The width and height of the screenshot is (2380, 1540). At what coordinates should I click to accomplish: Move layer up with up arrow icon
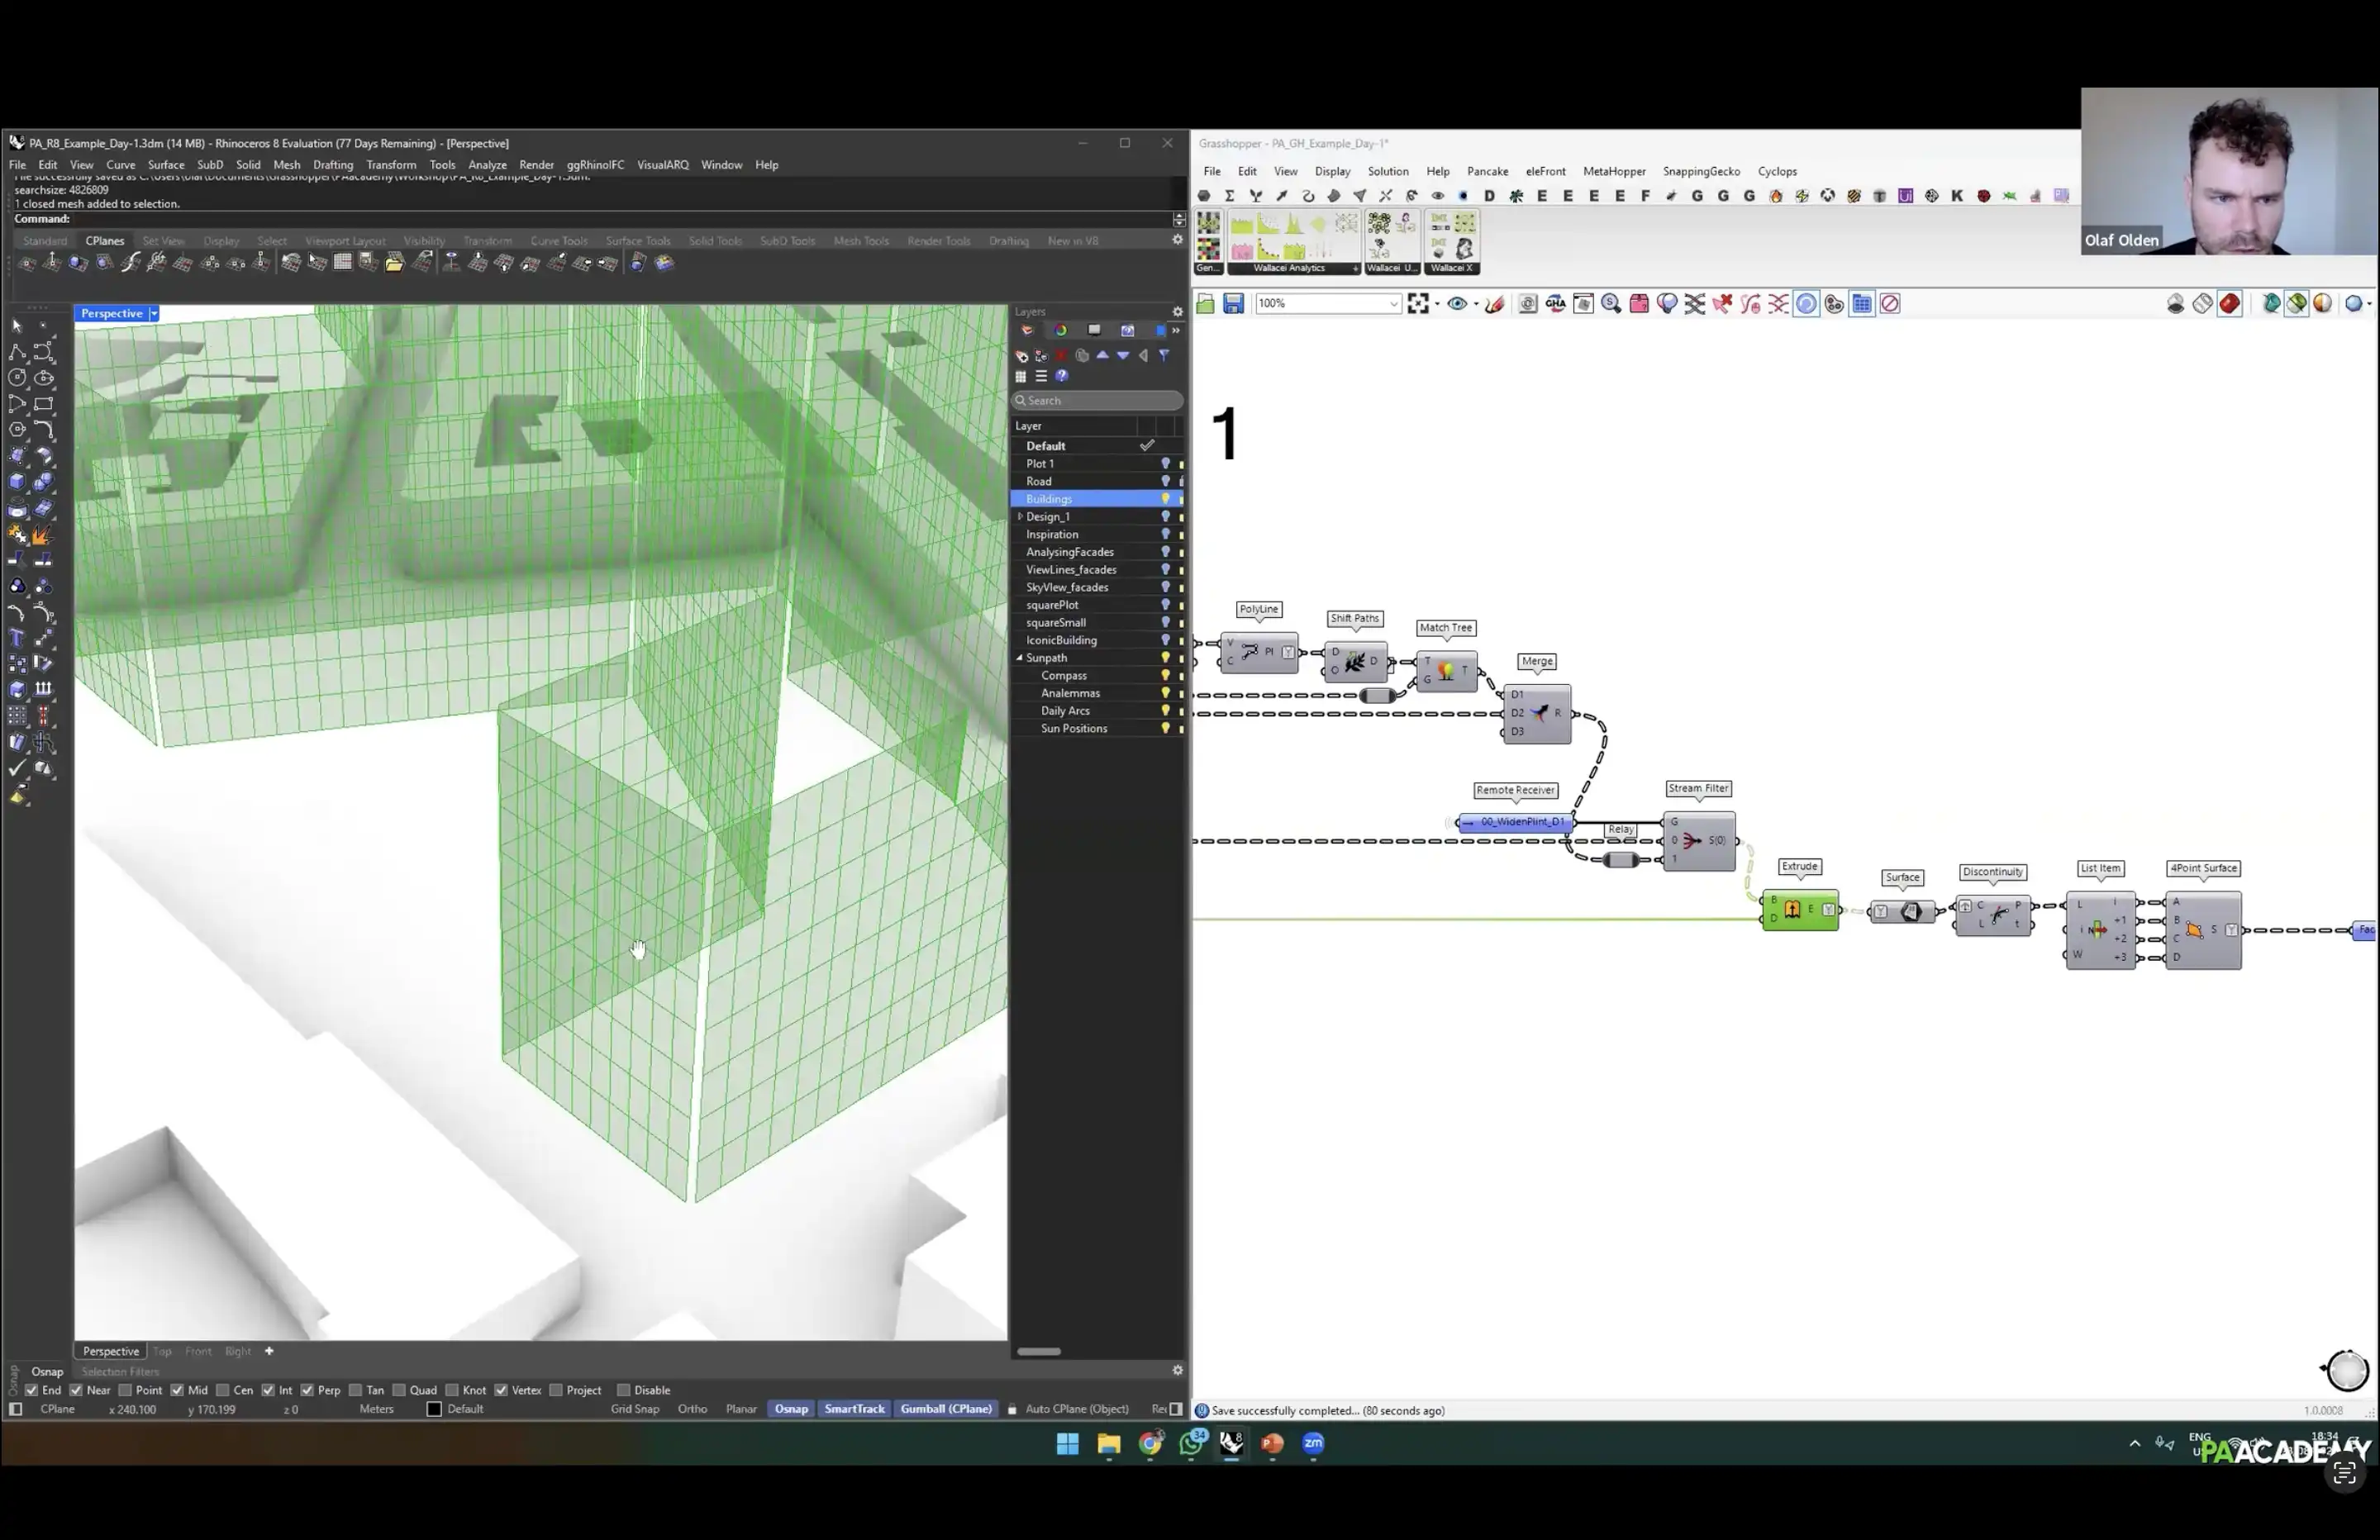1102,355
